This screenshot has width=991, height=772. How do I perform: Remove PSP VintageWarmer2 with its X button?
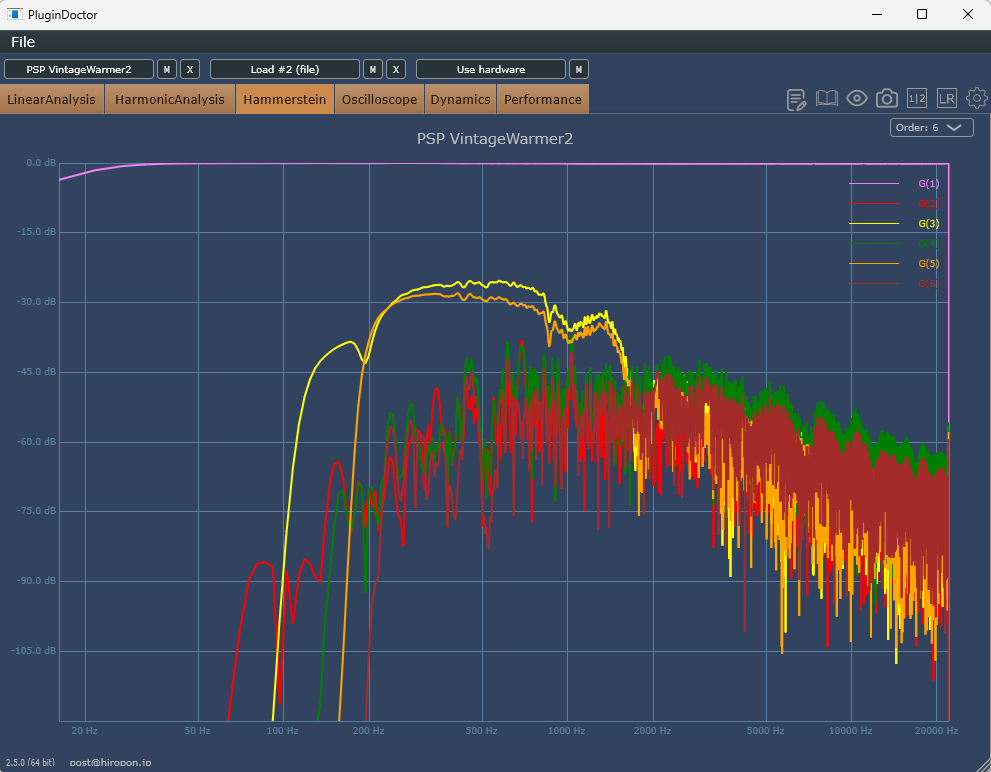[190, 69]
